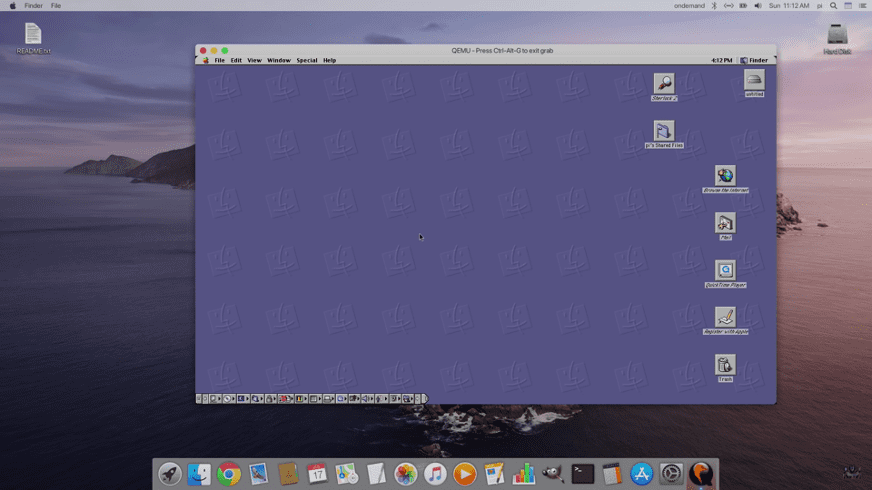Open the Browse the Internet icon
872x490 pixels.
(725, 176)
